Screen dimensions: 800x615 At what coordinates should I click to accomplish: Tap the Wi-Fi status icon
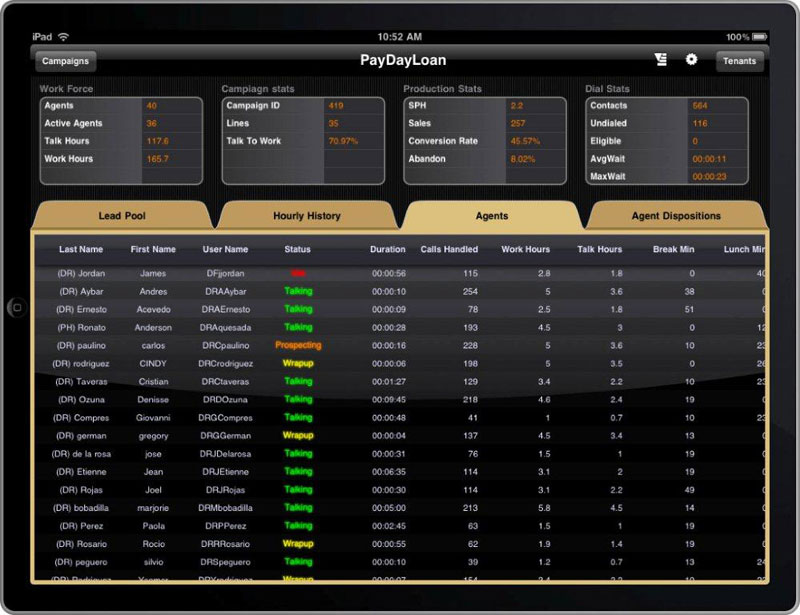[63, 37]
